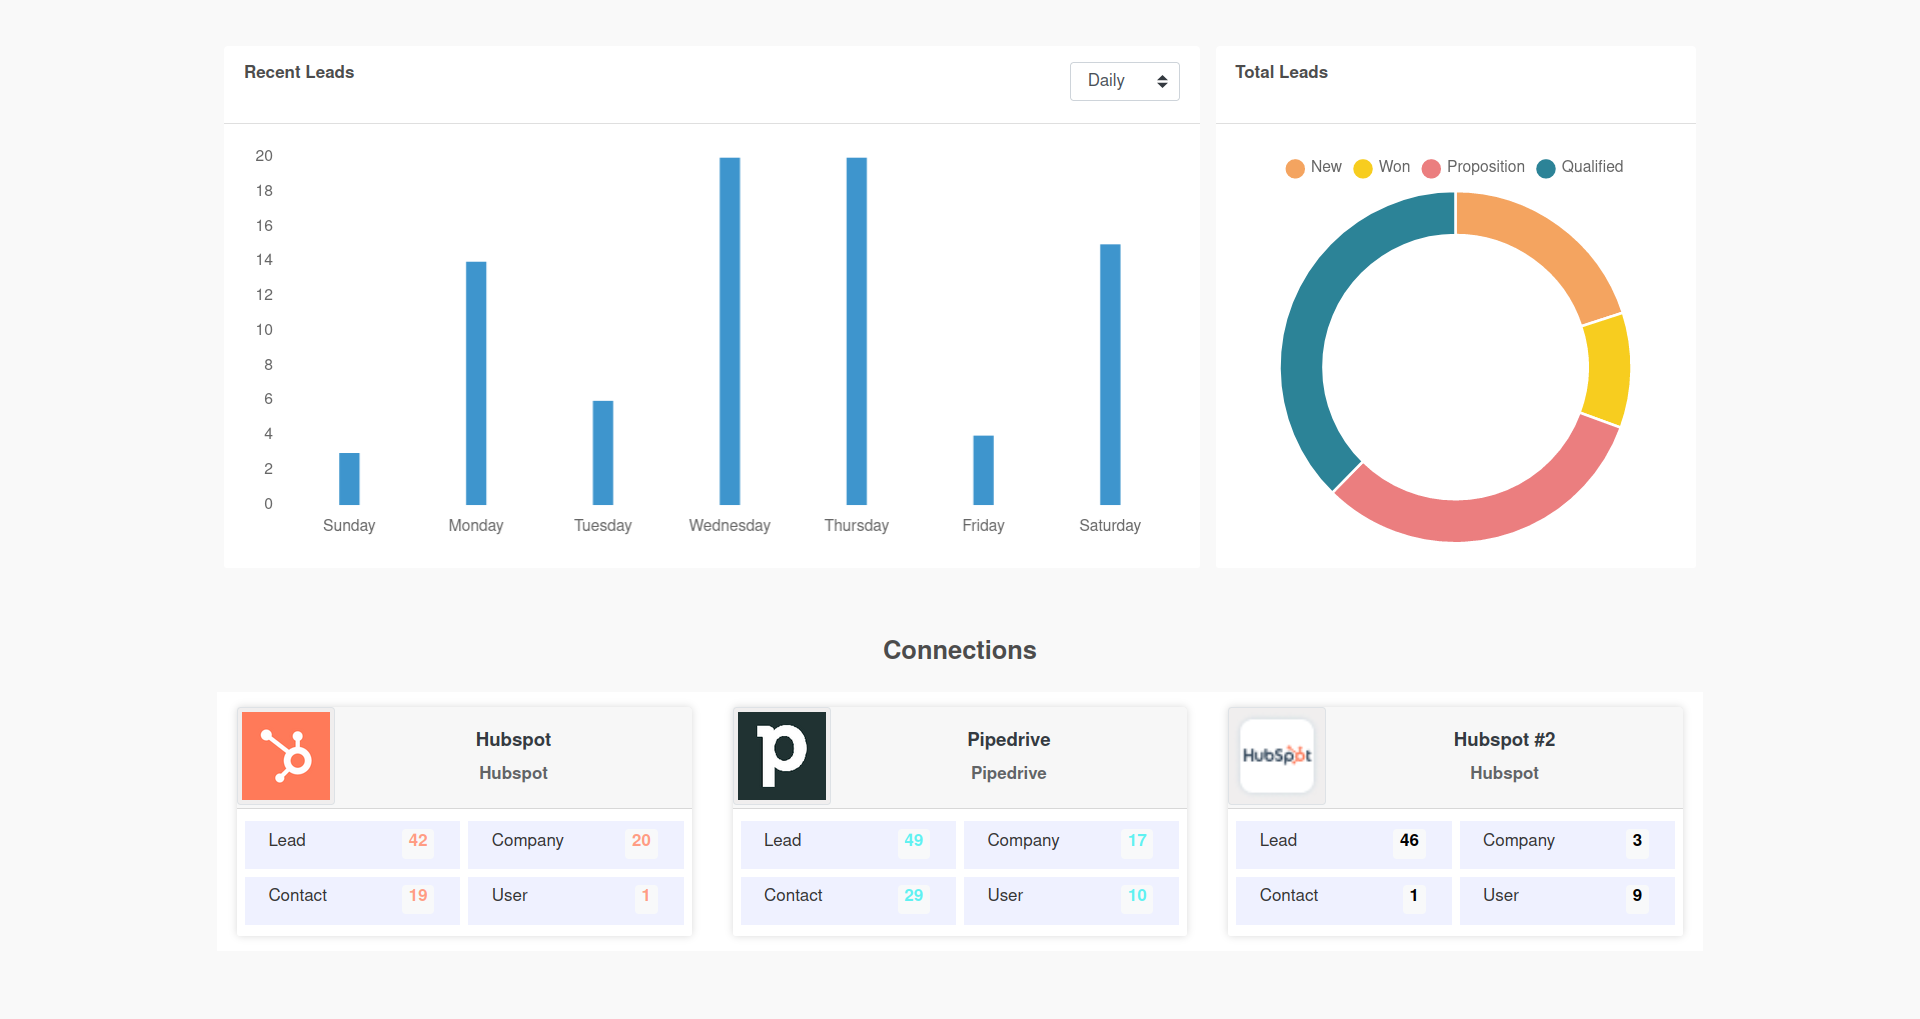
Task: Click Hubspot #2 User count 9
Action: click(x=1637, y=896)
